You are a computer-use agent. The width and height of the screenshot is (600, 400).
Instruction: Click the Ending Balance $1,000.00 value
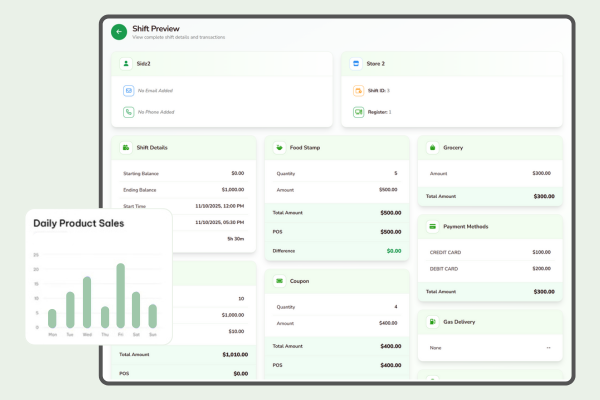233,190
